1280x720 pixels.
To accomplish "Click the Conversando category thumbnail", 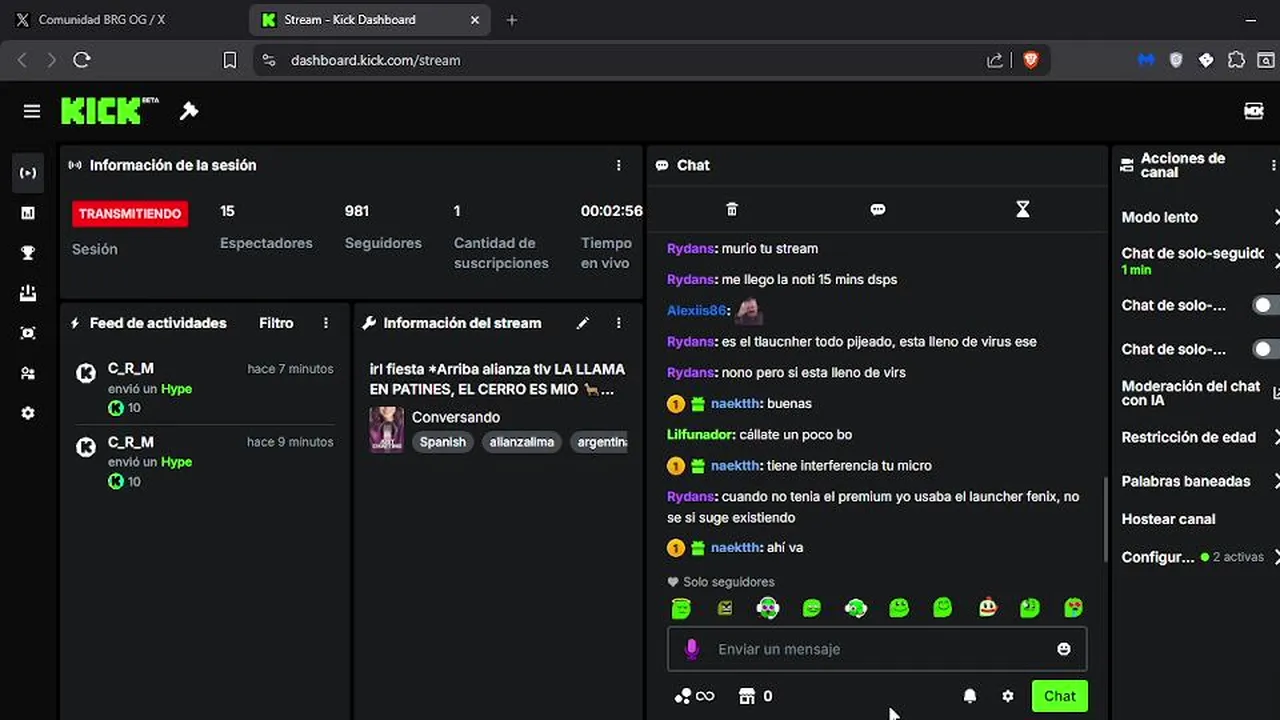I will [387, 429].
